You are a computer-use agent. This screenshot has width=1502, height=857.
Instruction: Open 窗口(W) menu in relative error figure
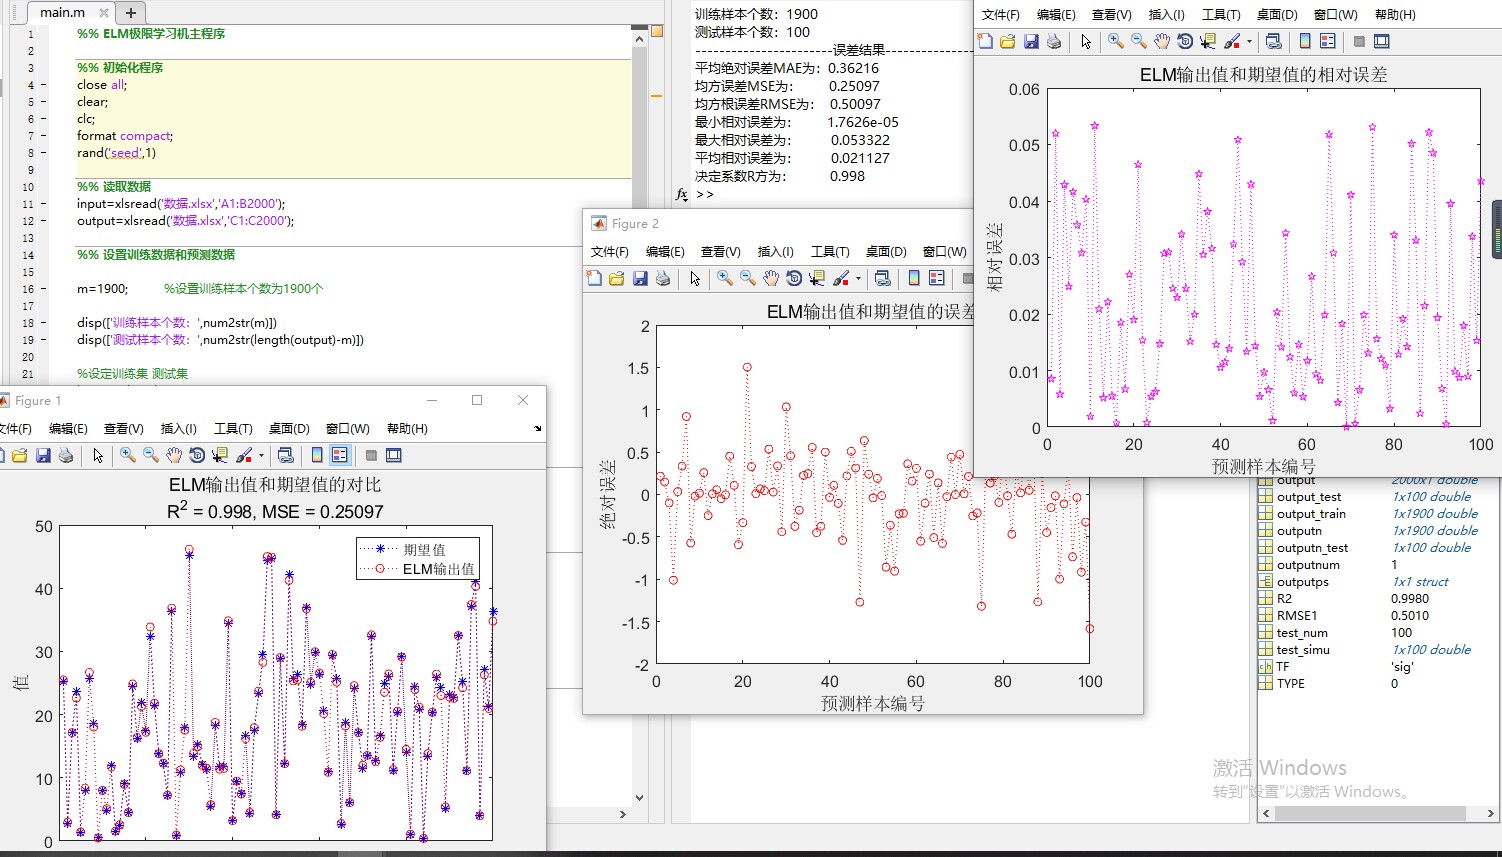coord(1336,15)
